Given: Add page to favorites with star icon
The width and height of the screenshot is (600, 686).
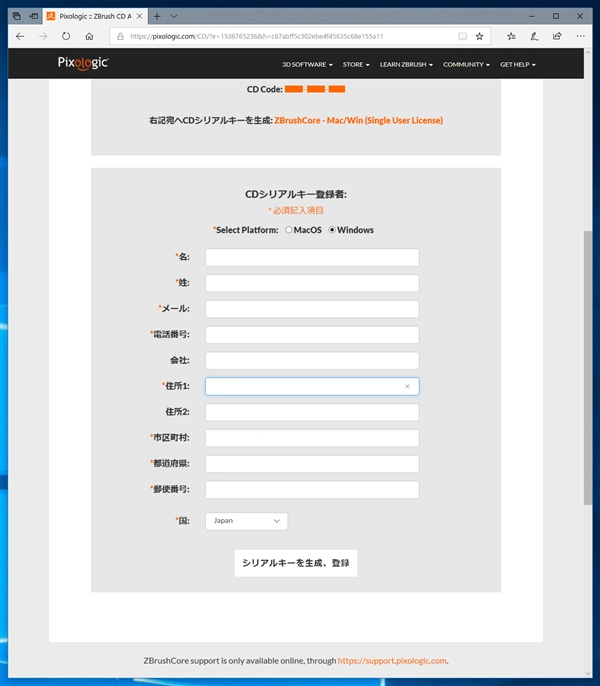Looking at the screenshot, I should [x=480, y=36].
